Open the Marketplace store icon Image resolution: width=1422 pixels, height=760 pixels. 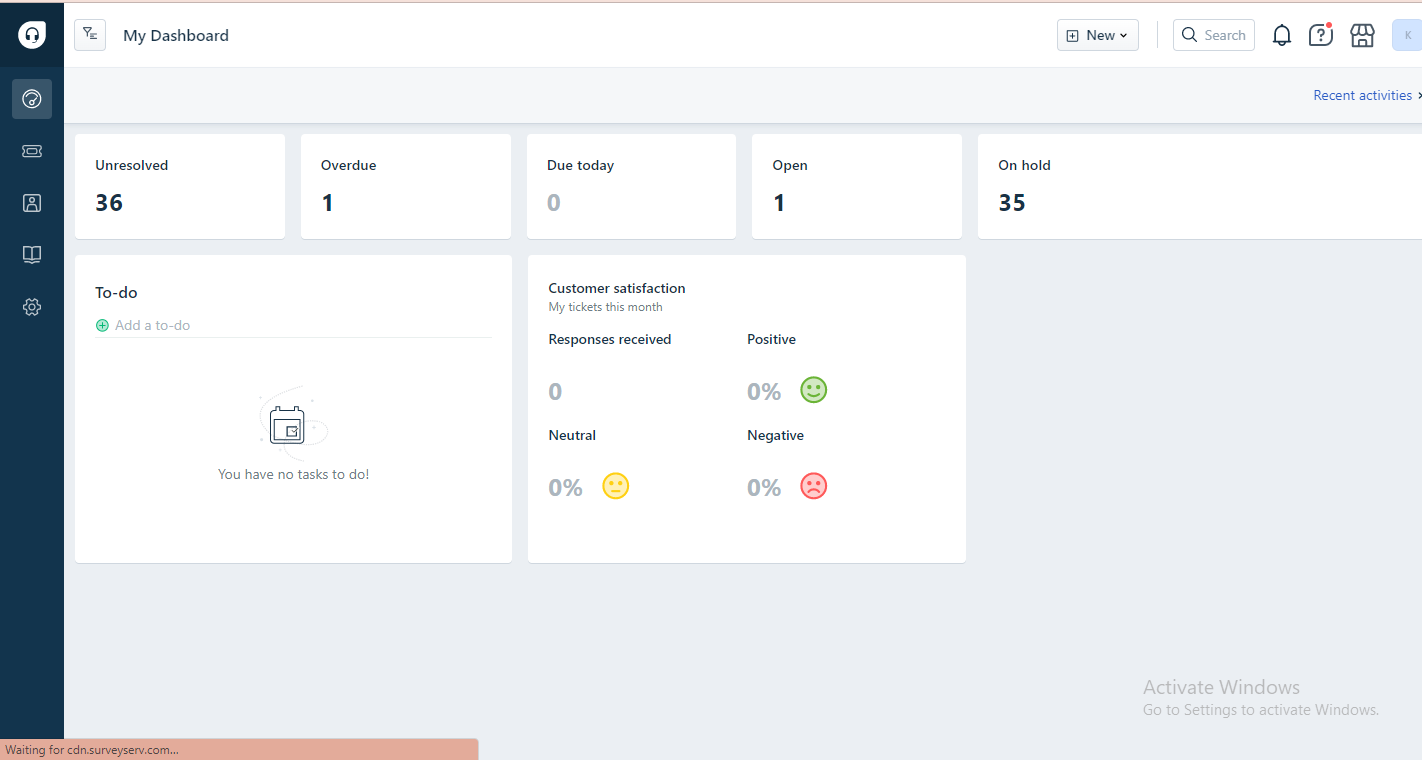1362,35
